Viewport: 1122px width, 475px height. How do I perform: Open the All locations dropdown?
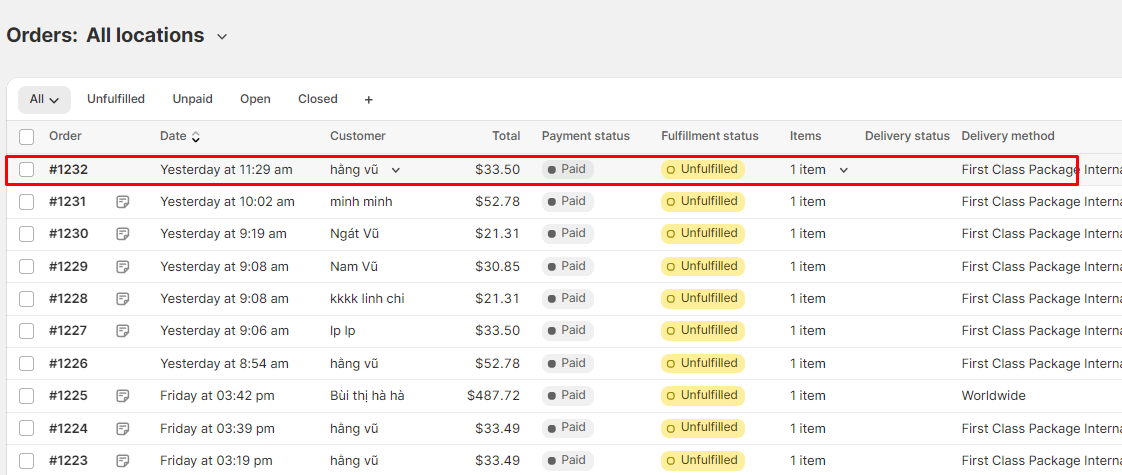(157, 36)
